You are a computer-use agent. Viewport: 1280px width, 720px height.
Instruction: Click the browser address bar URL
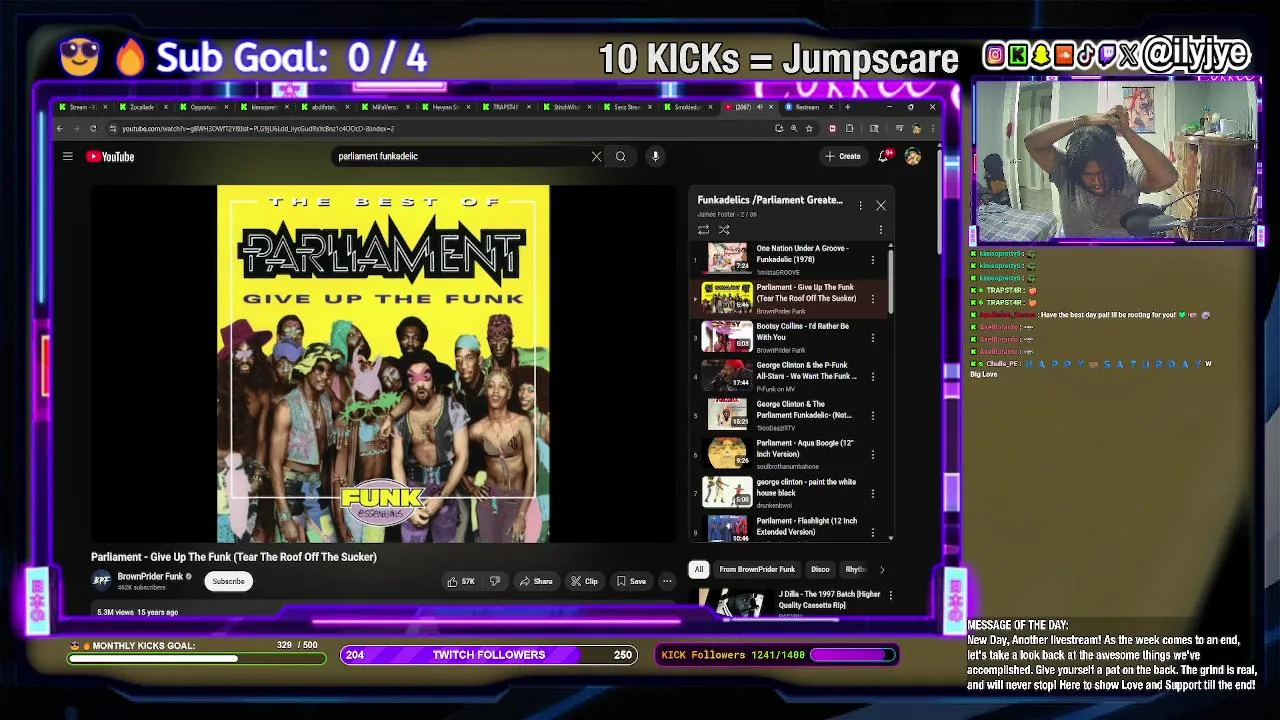(x=258, y=128)
